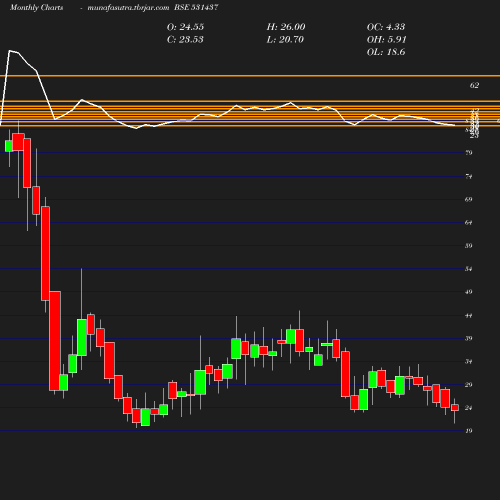500x500 pixels.
Task: Click the OL: 18.6 reading
Action: coord(386,52)
